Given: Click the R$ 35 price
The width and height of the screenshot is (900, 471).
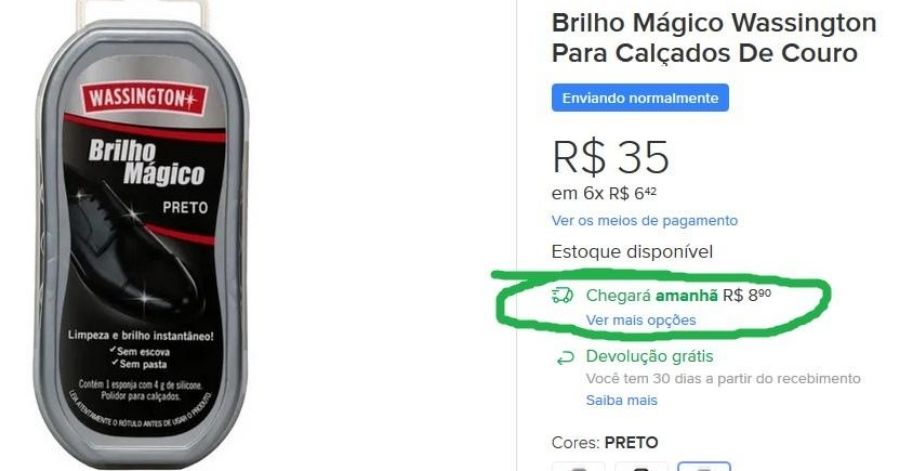Looking at the screenshot, I should (610, 157).
